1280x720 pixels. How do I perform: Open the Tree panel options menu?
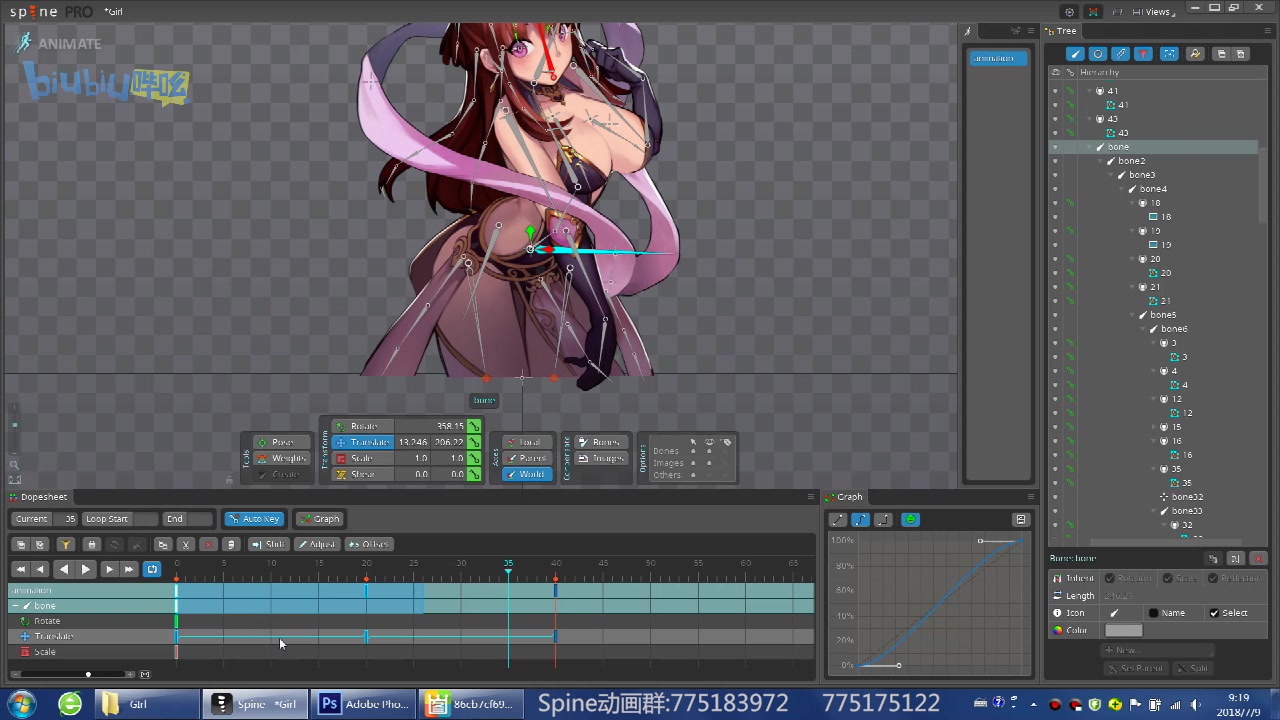1270,31
